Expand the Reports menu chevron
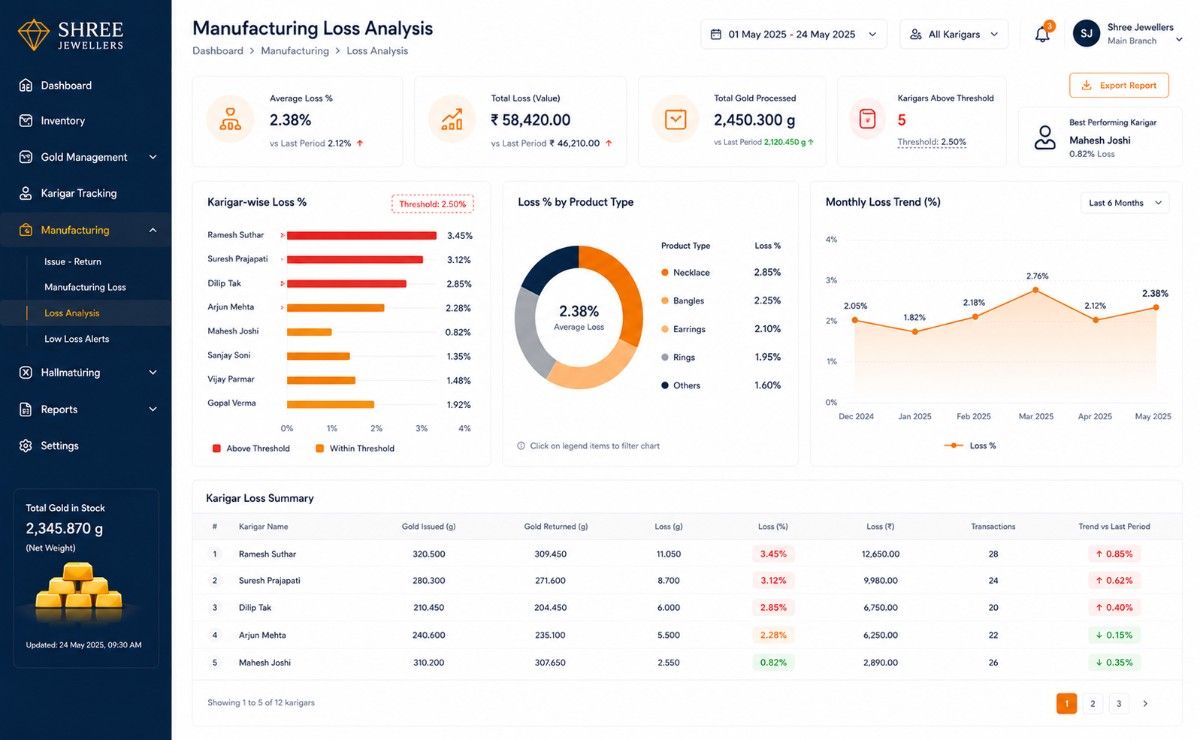The width and height of the screenshot is (1200, 740). point(153,409)
